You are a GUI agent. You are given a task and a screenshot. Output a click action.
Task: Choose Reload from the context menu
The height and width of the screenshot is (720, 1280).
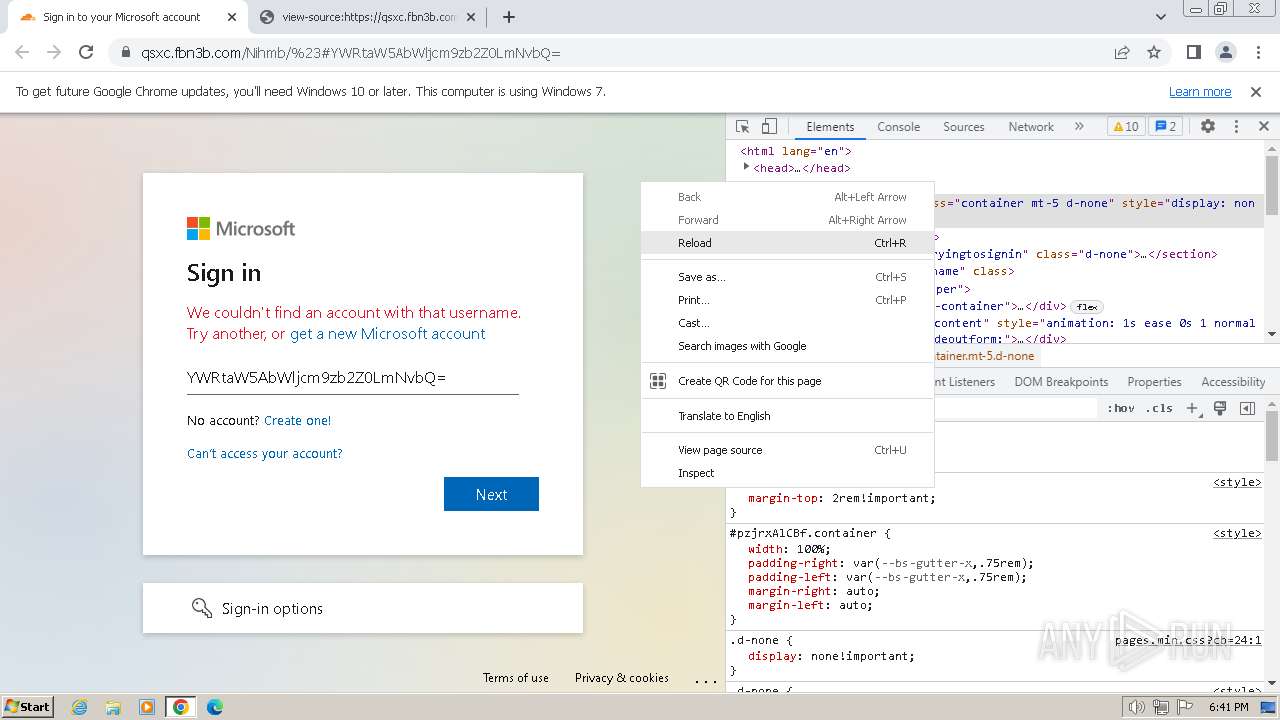coord(787,243)
